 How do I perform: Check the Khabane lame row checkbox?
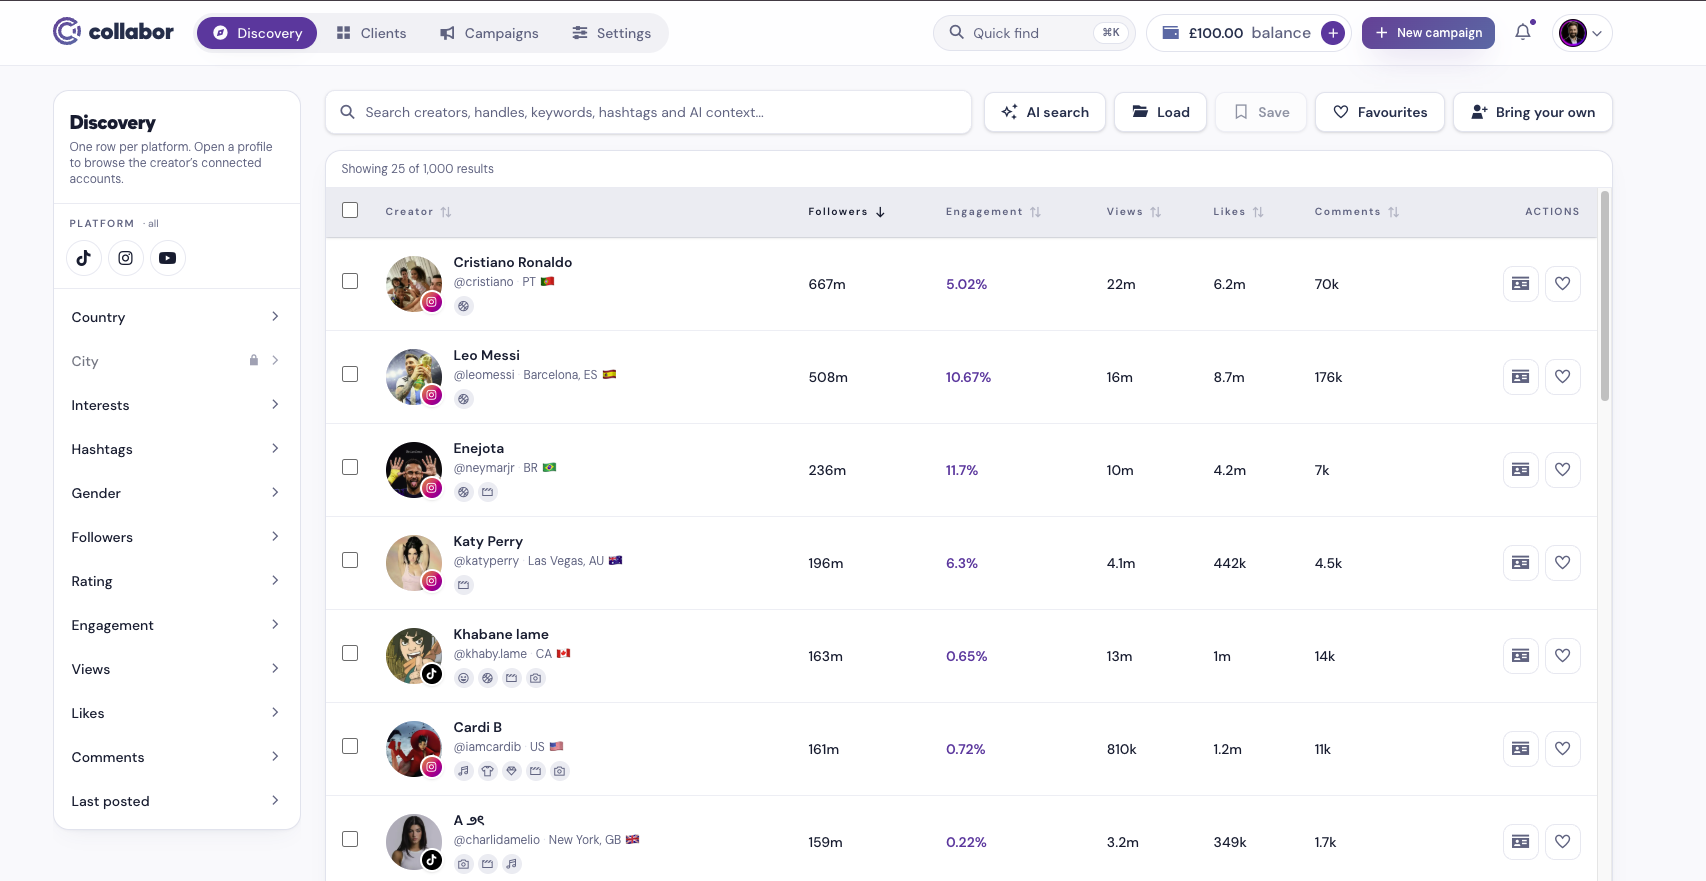350,653
